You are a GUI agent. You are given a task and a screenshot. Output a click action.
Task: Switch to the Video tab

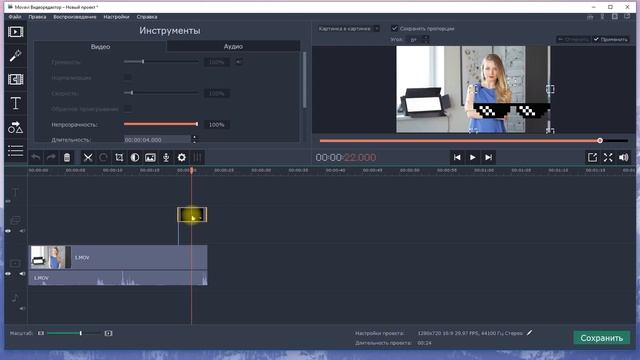(100, 47)
